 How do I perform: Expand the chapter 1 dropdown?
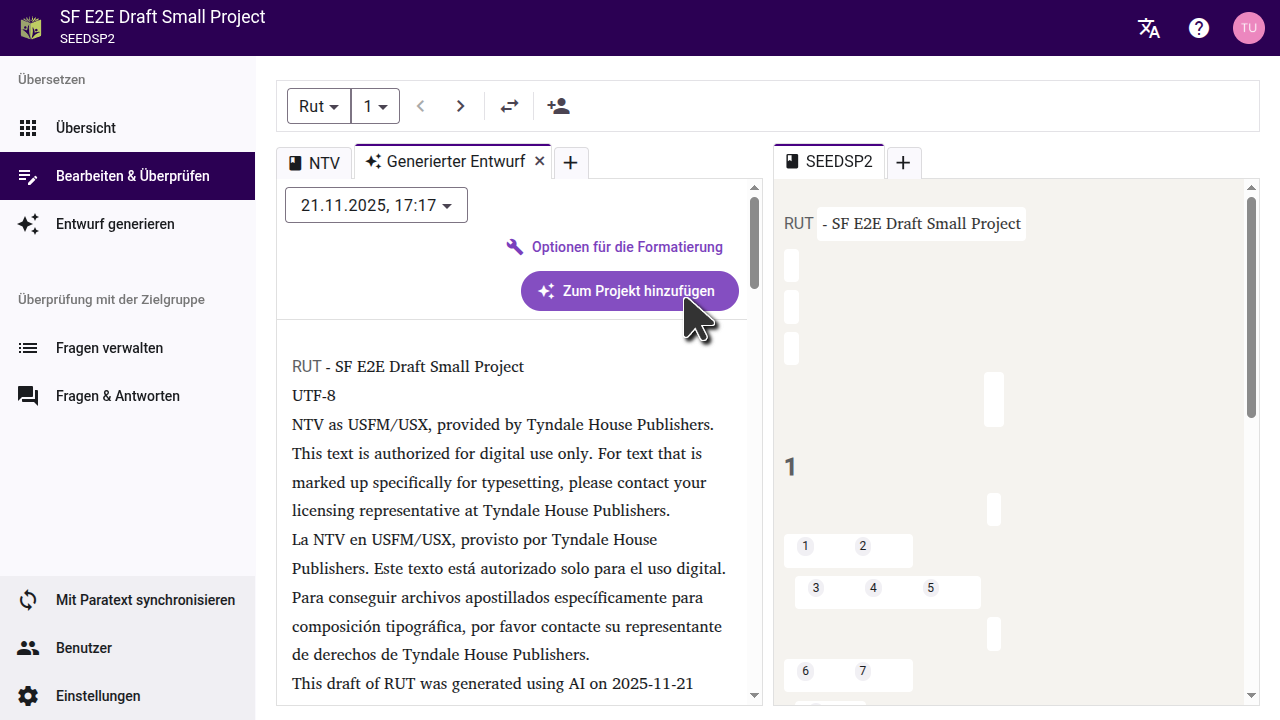(375, 106)
